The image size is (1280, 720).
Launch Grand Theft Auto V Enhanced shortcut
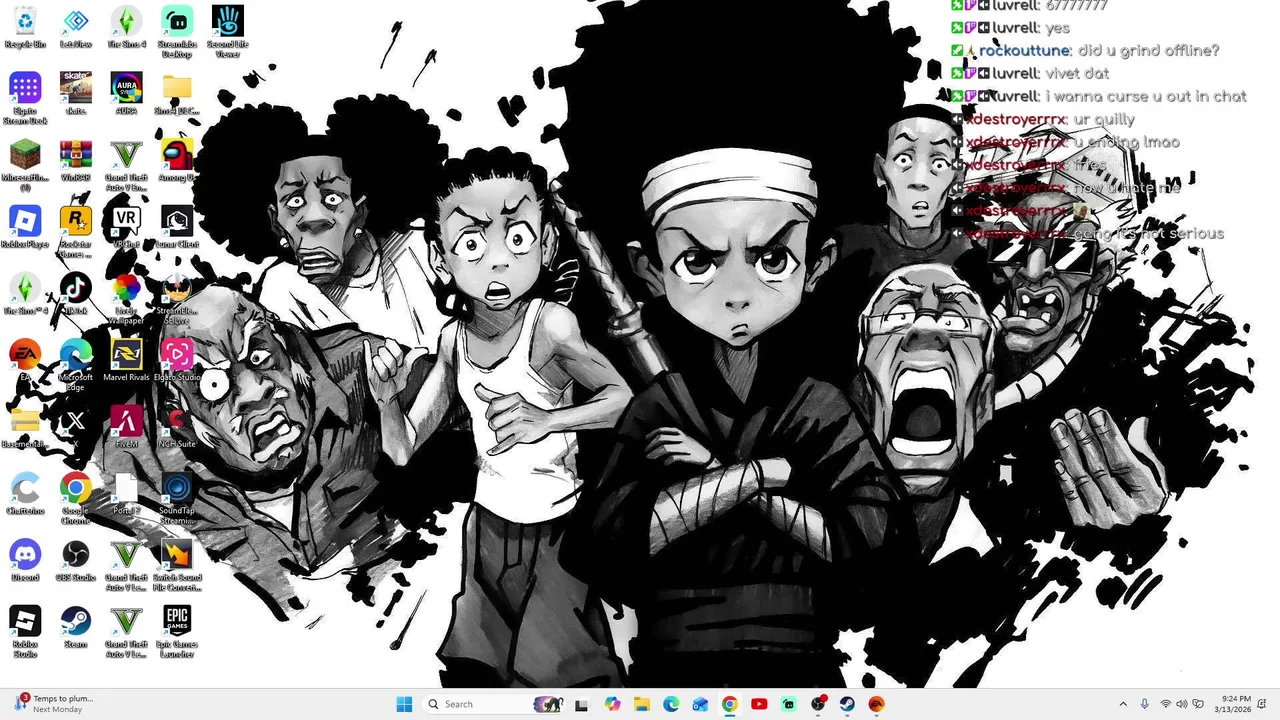[126, 164]
